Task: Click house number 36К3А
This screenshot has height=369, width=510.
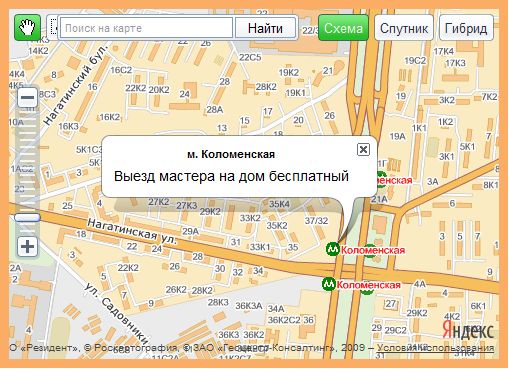Action: point(249,306)
